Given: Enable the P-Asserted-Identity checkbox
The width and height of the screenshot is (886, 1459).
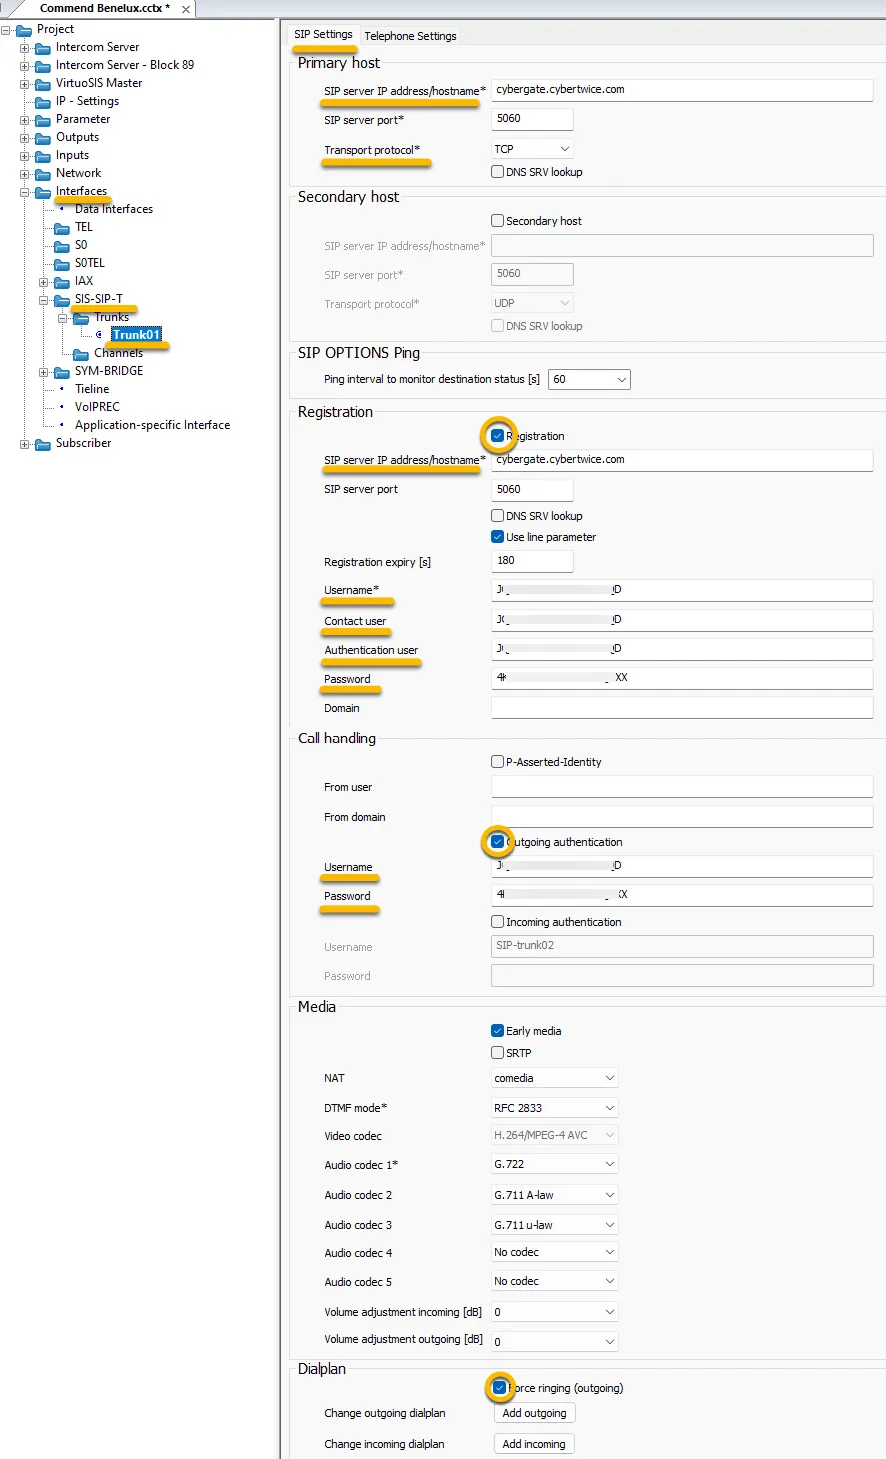Looking at the screenshot, I should 497,762.
